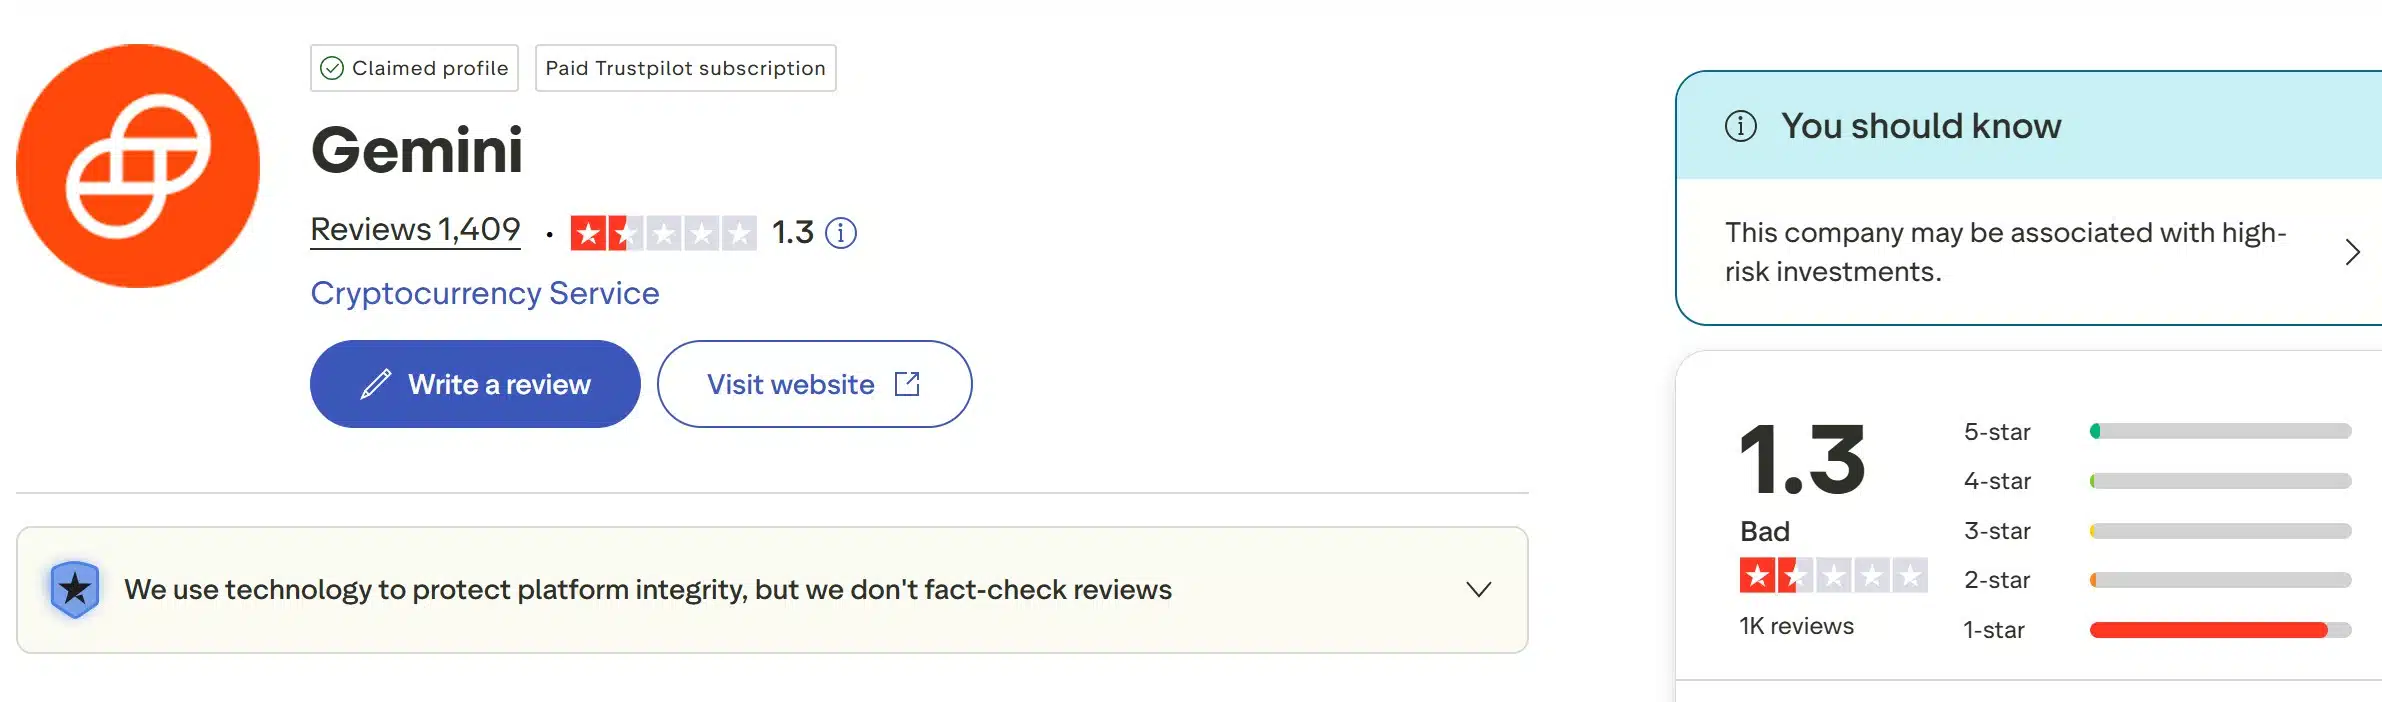Open the high-risk investments warning arrow

tap(2352, 252)
